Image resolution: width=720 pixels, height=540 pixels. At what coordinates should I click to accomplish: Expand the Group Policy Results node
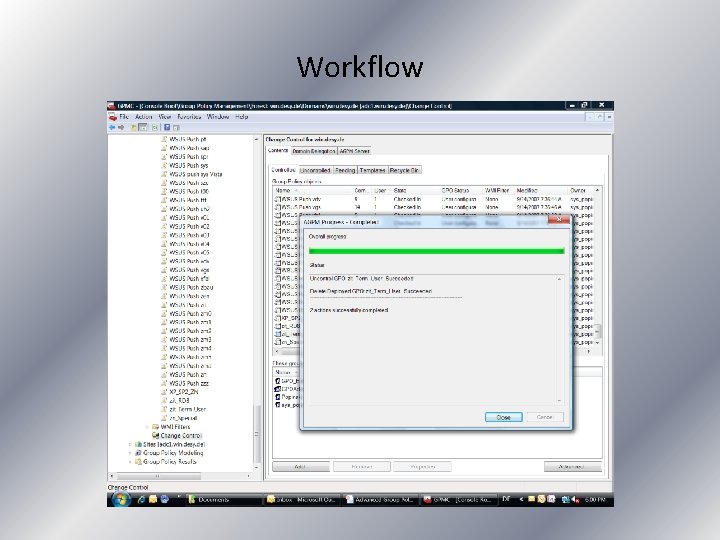click(130, 461)
